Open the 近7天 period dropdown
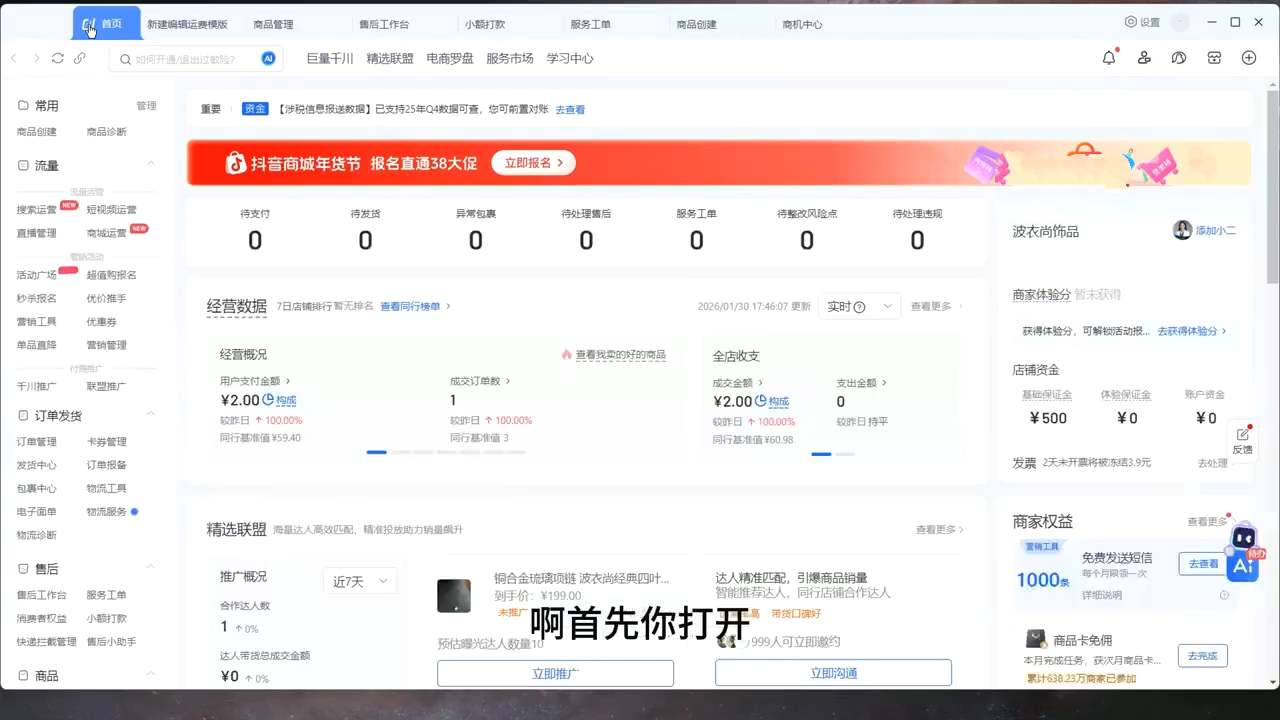This screenshot has height=720, width=1280. pyautogui.click(x=359, y=581)
